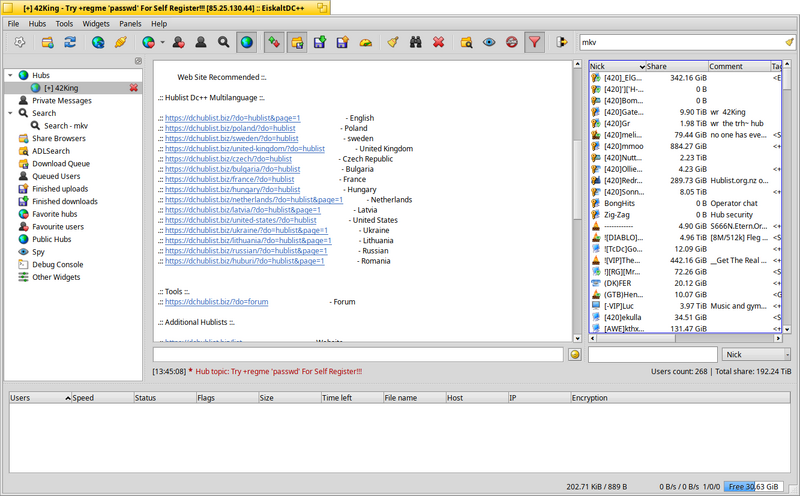Click the speed limit gauge toolbar icon
This screenshot has height=496, width=800.
365,42
